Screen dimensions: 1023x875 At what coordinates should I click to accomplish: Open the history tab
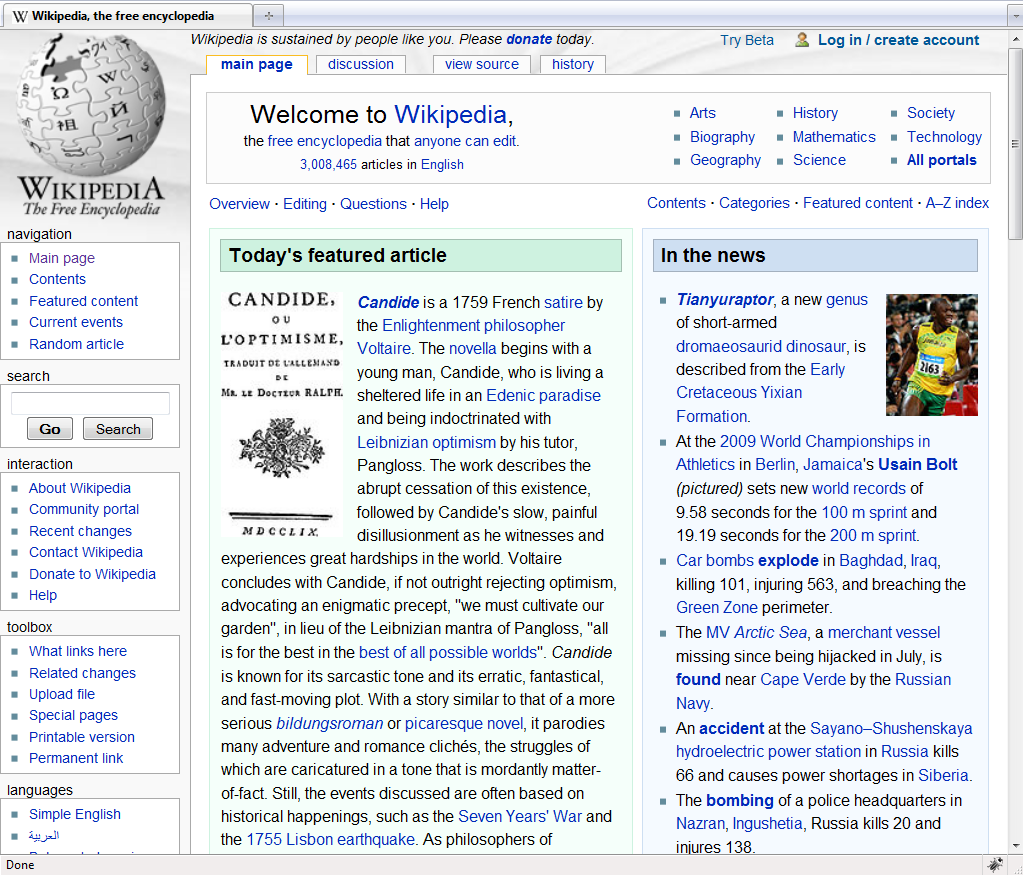point(573,64)
